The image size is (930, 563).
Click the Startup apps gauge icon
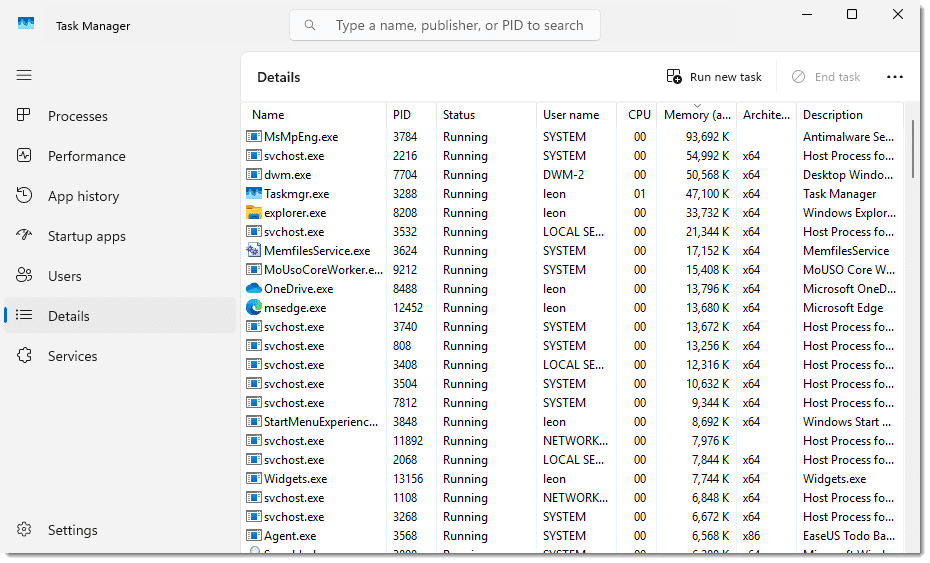point(24,235)
